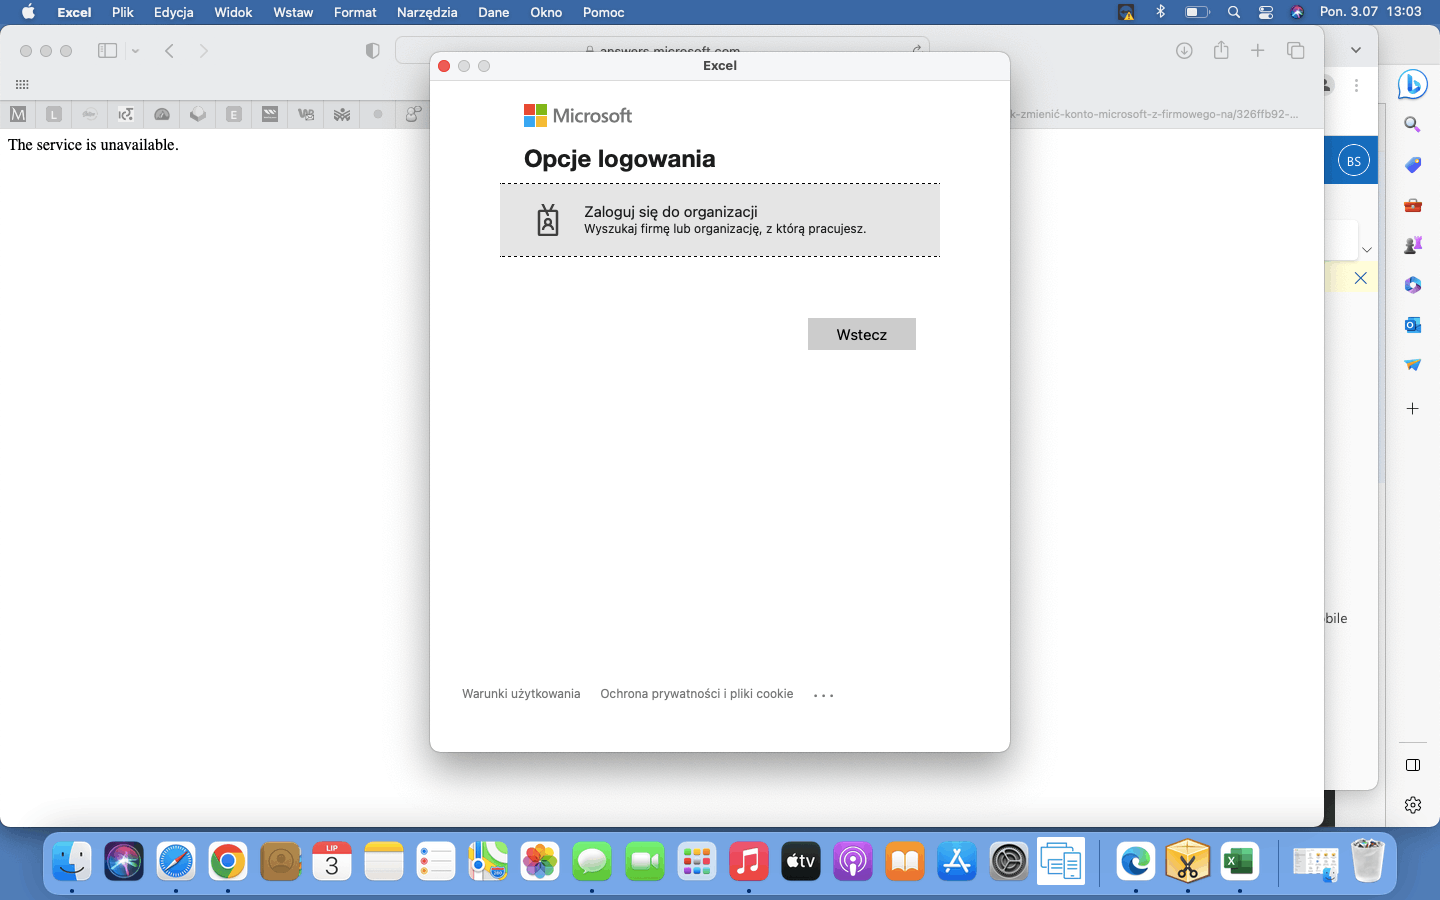Show Safari downloads
This screenshot has height=900, width=1440.
click(1184, 51)
